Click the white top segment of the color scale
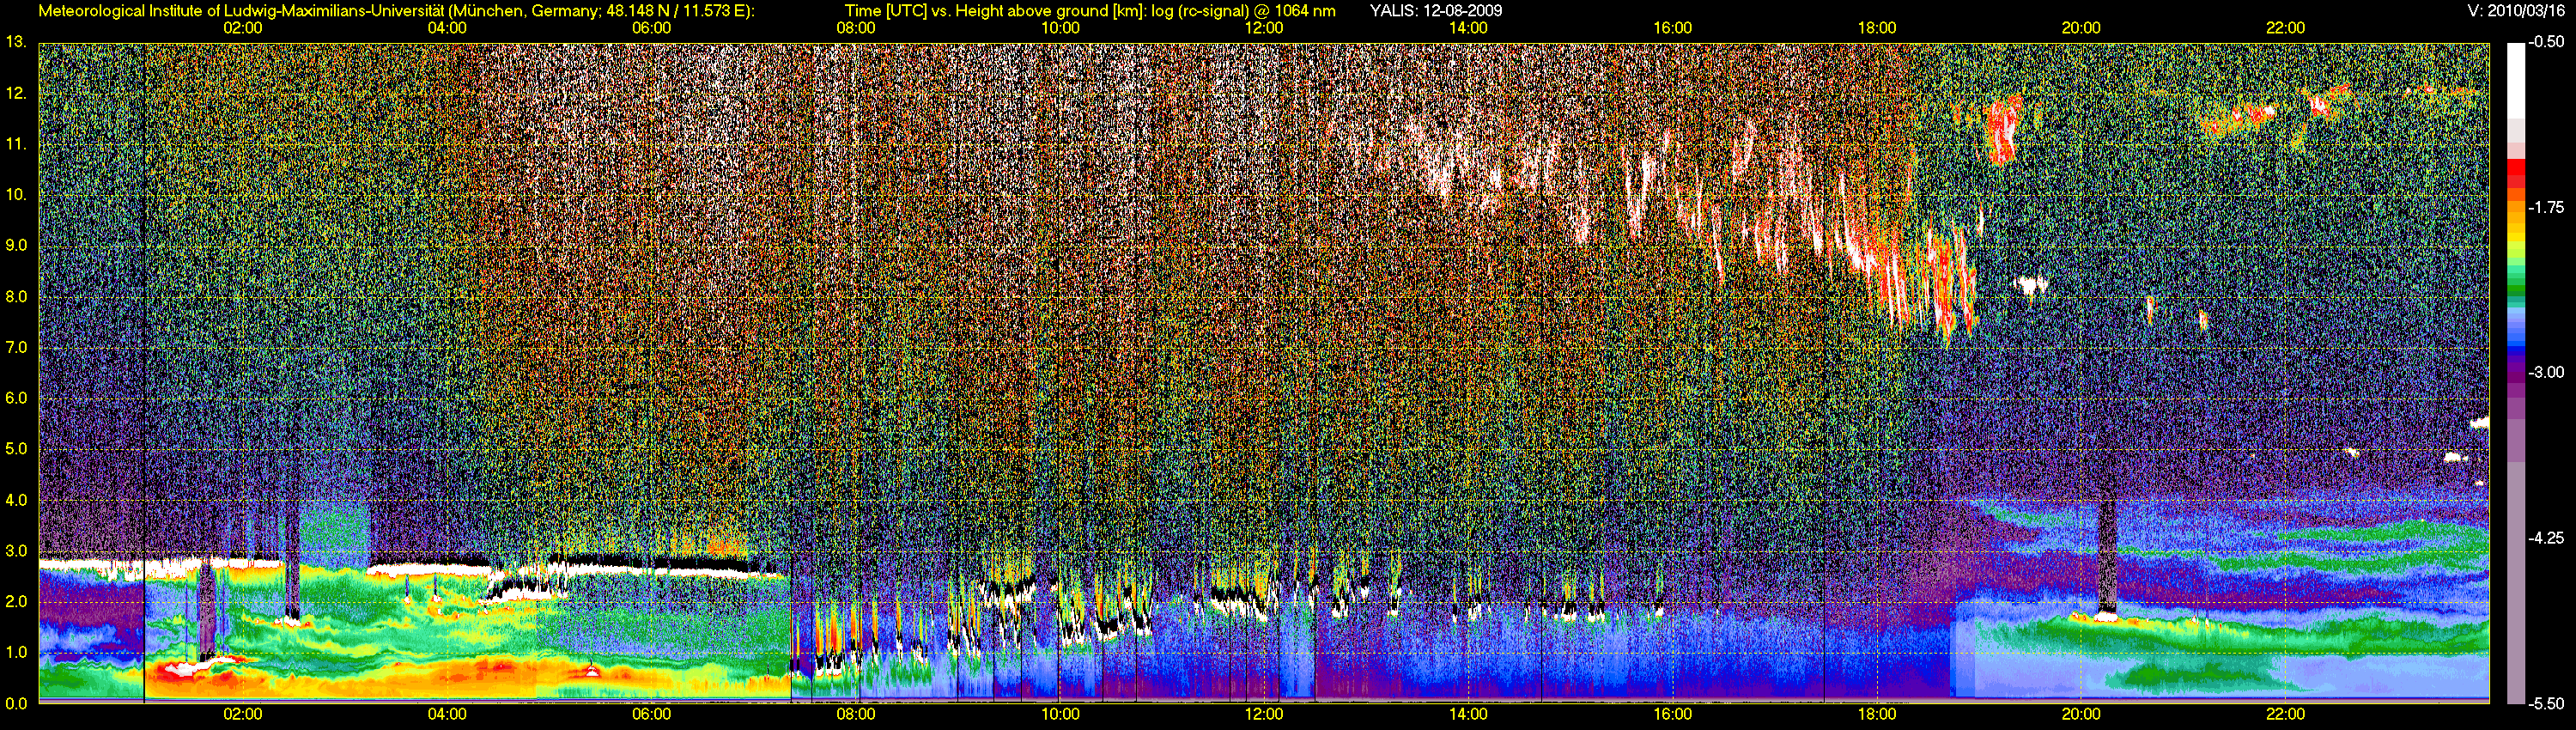This screenshot has width=2576, height=730. point(2515,80)
